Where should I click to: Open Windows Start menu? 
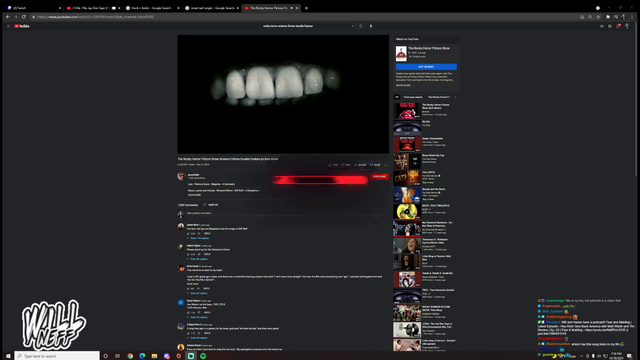8,356
